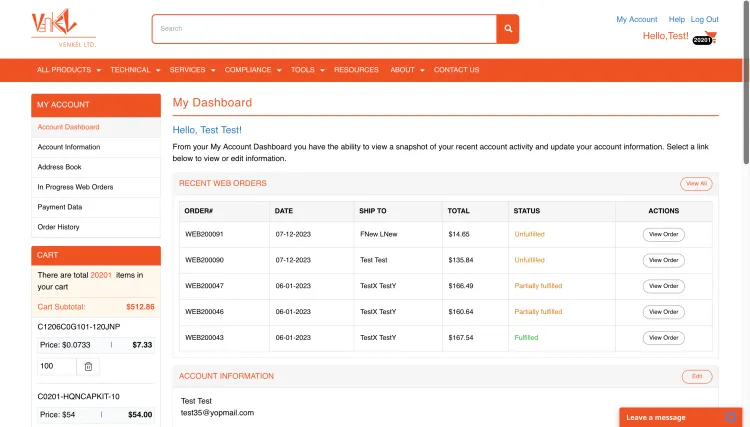The image size is (750, 427).
Task: Click the search magnifier button
Action: [508, 29]
